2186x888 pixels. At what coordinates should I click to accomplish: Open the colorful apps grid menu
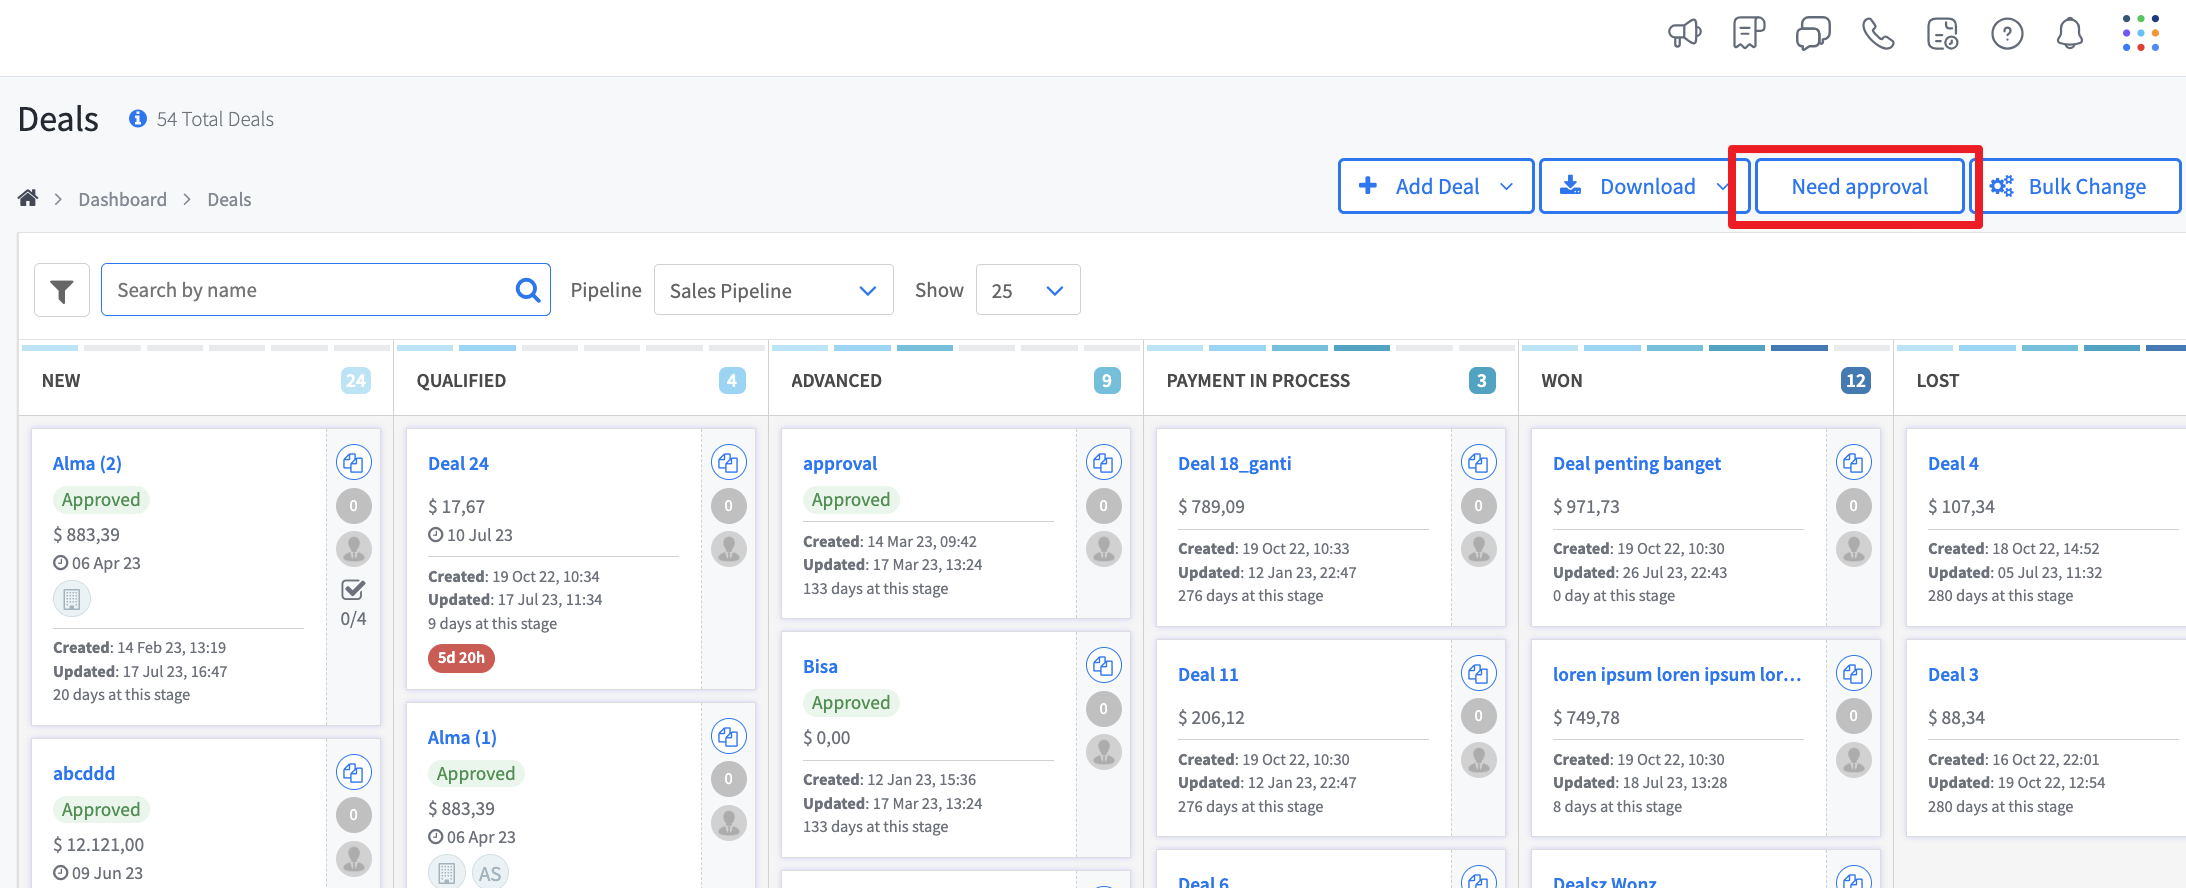click(x=2141, y=33)
